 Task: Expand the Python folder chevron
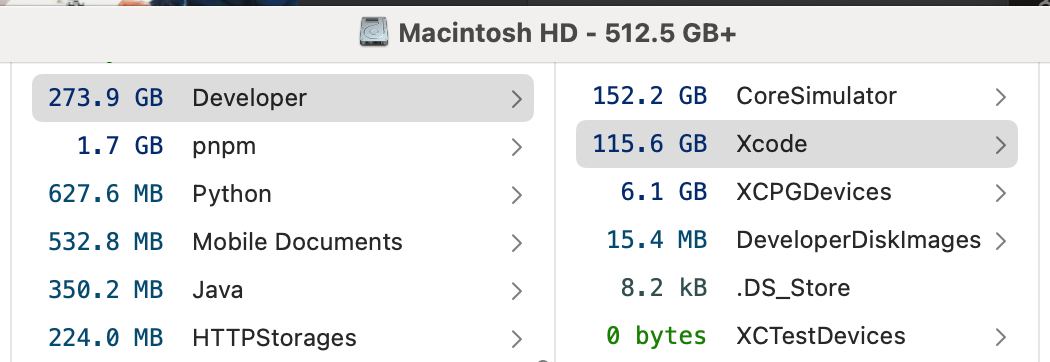click(x=516, y=195)
